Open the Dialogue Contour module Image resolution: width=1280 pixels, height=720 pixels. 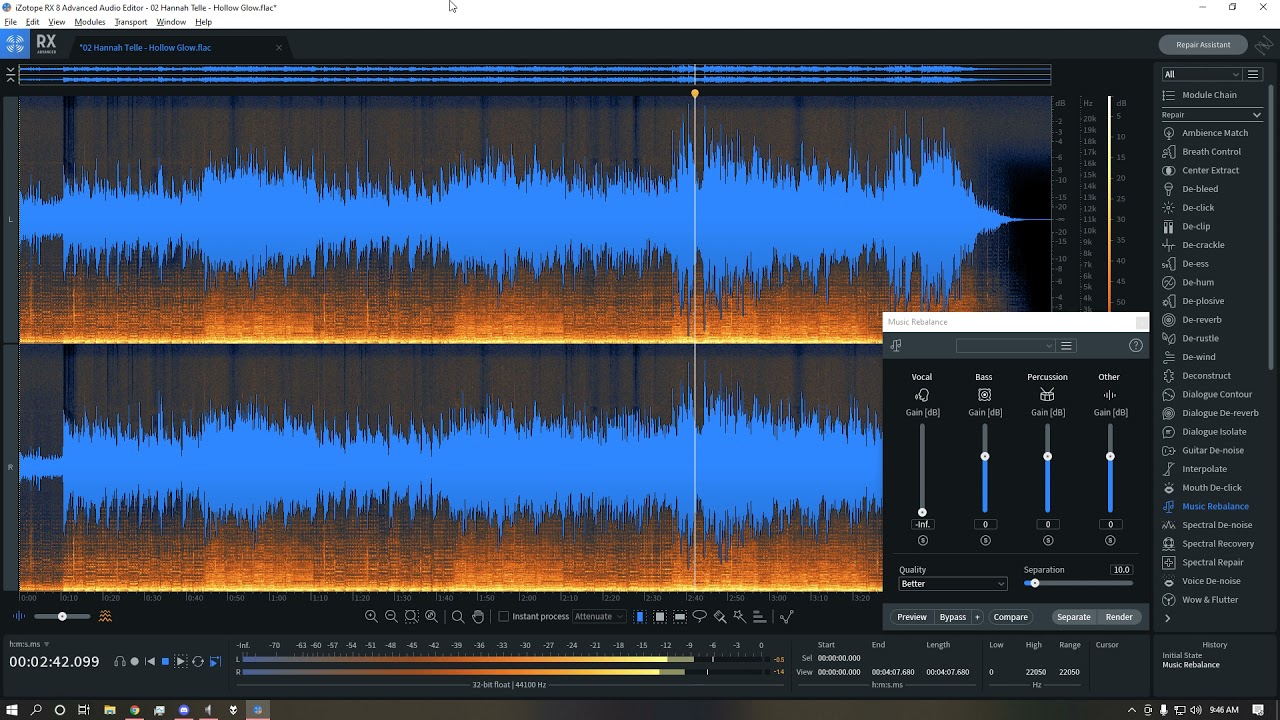click(x=1207, y=394)
